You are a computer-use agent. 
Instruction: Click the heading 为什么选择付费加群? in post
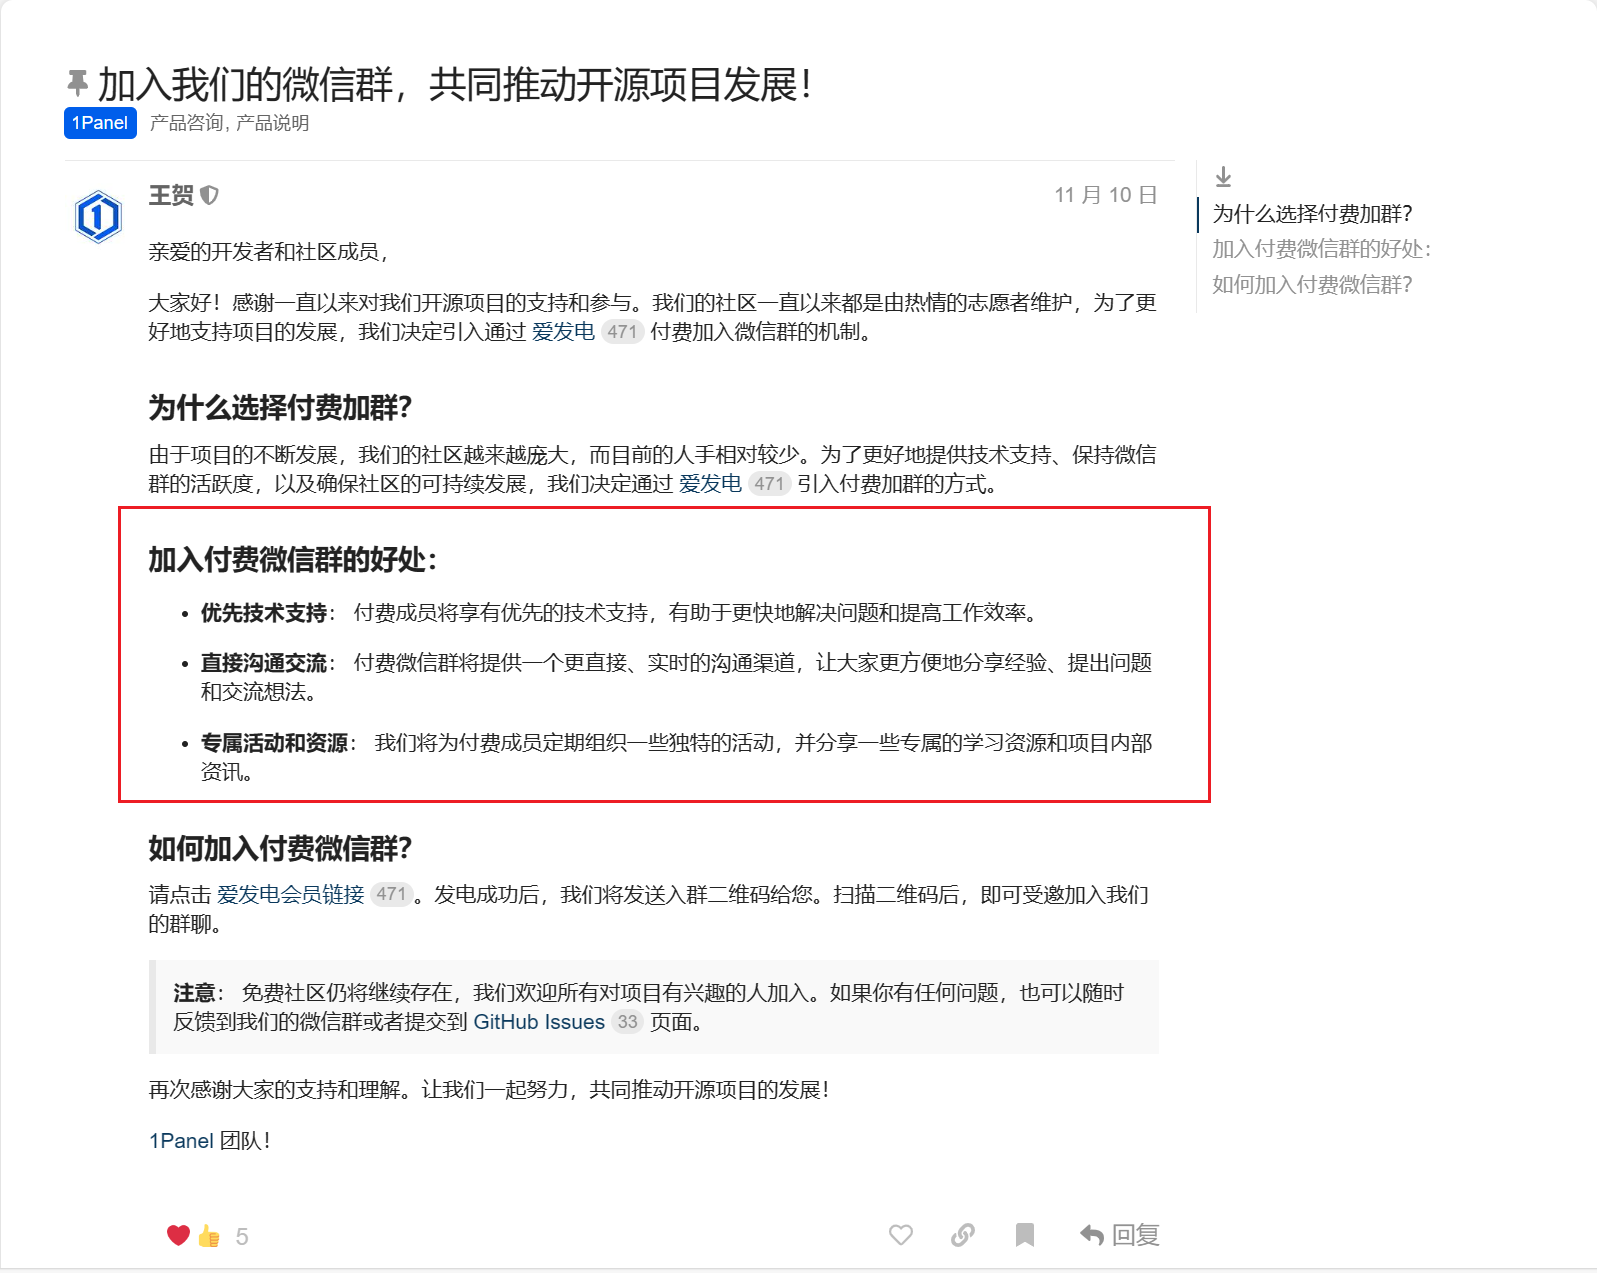click(280, 408)
